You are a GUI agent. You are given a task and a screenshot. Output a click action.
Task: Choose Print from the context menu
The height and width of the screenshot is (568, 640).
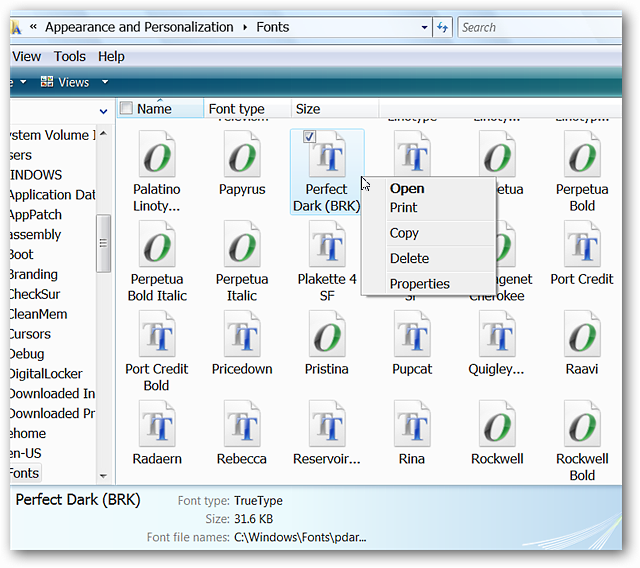point(403,207)
